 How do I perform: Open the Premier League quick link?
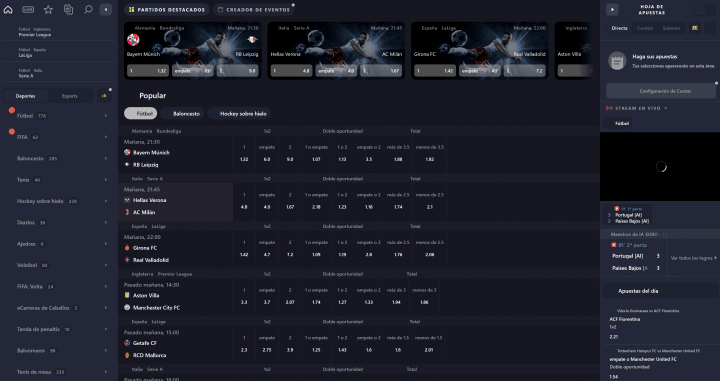click(x=58, y=32)
